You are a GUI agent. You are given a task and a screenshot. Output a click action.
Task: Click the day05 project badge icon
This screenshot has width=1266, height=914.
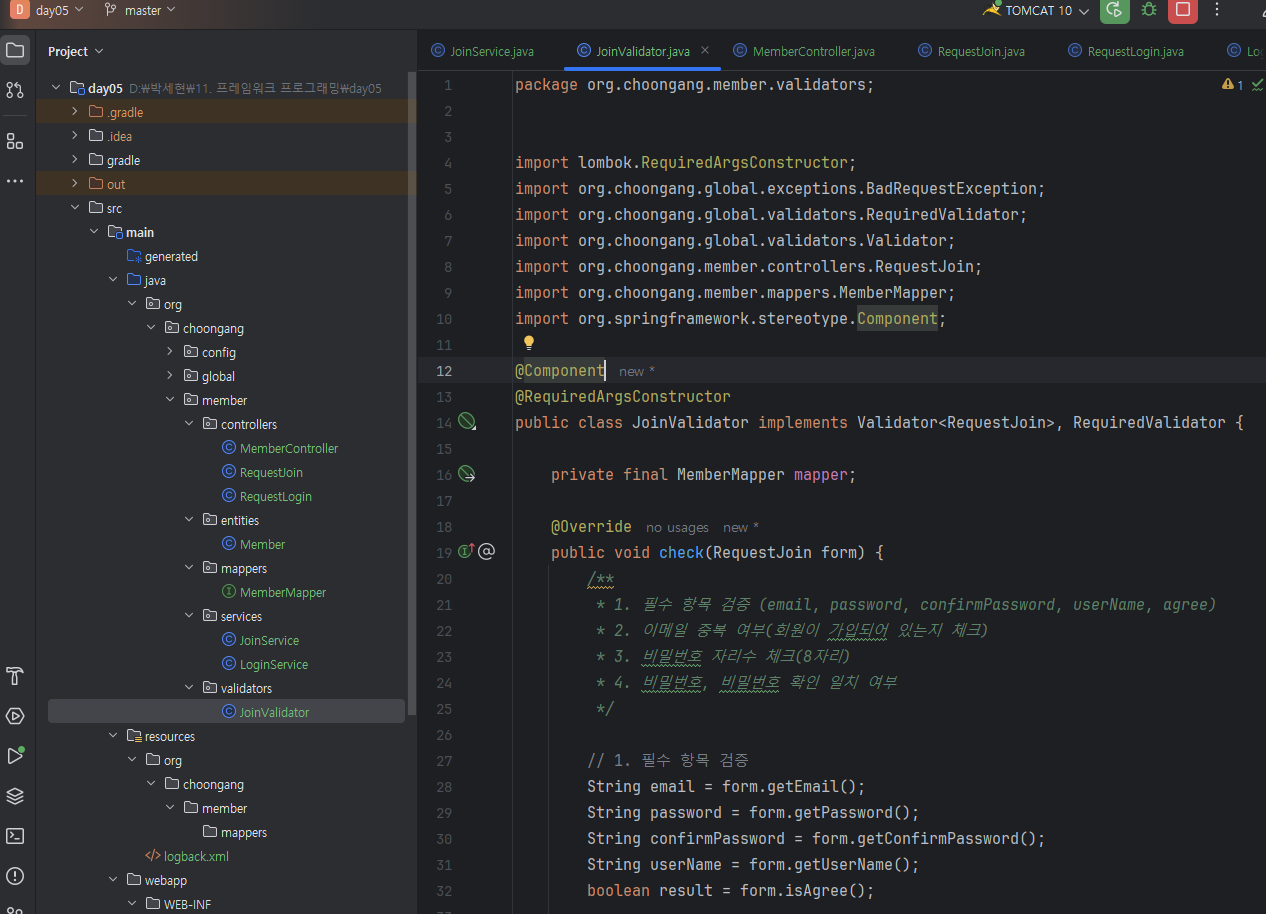20,10
